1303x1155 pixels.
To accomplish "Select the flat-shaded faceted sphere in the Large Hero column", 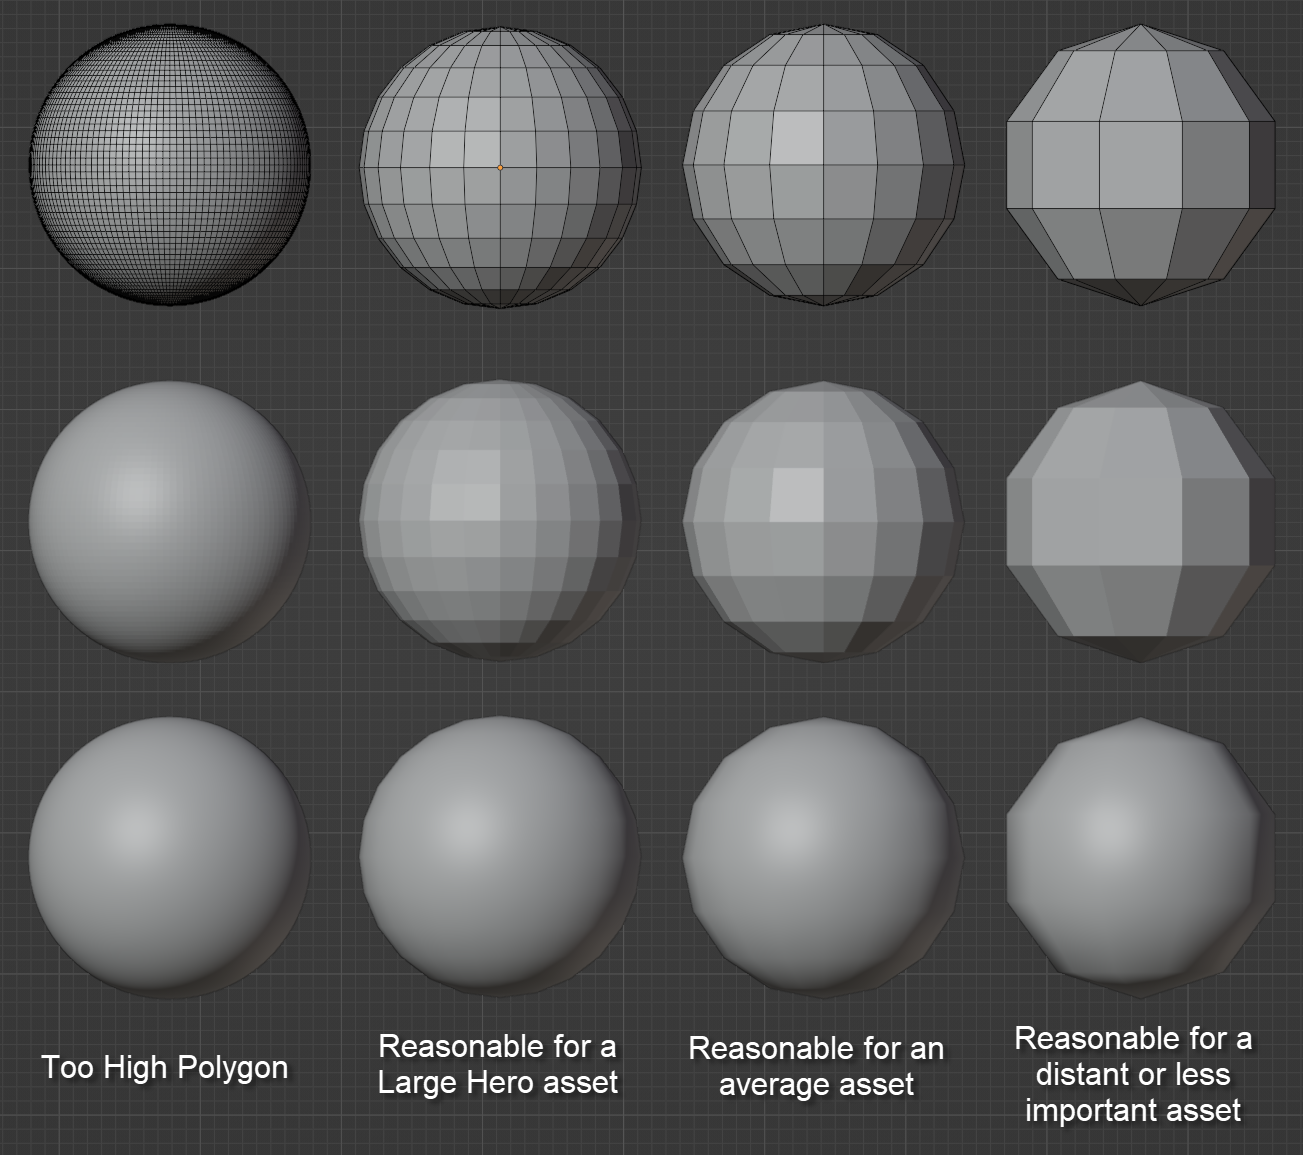I will (500, 520).
